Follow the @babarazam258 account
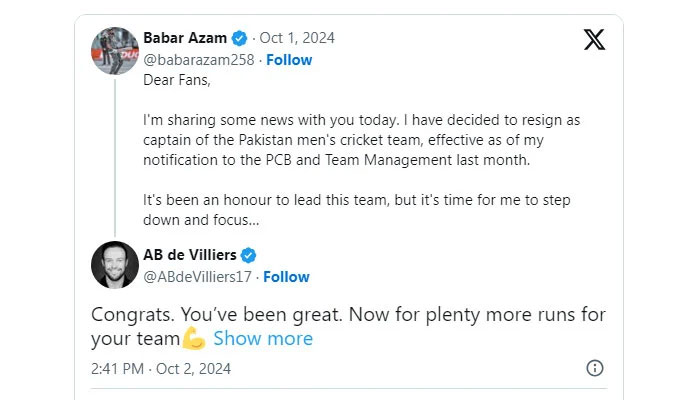This screenshot has width=700, height=400. coord(287,60)
